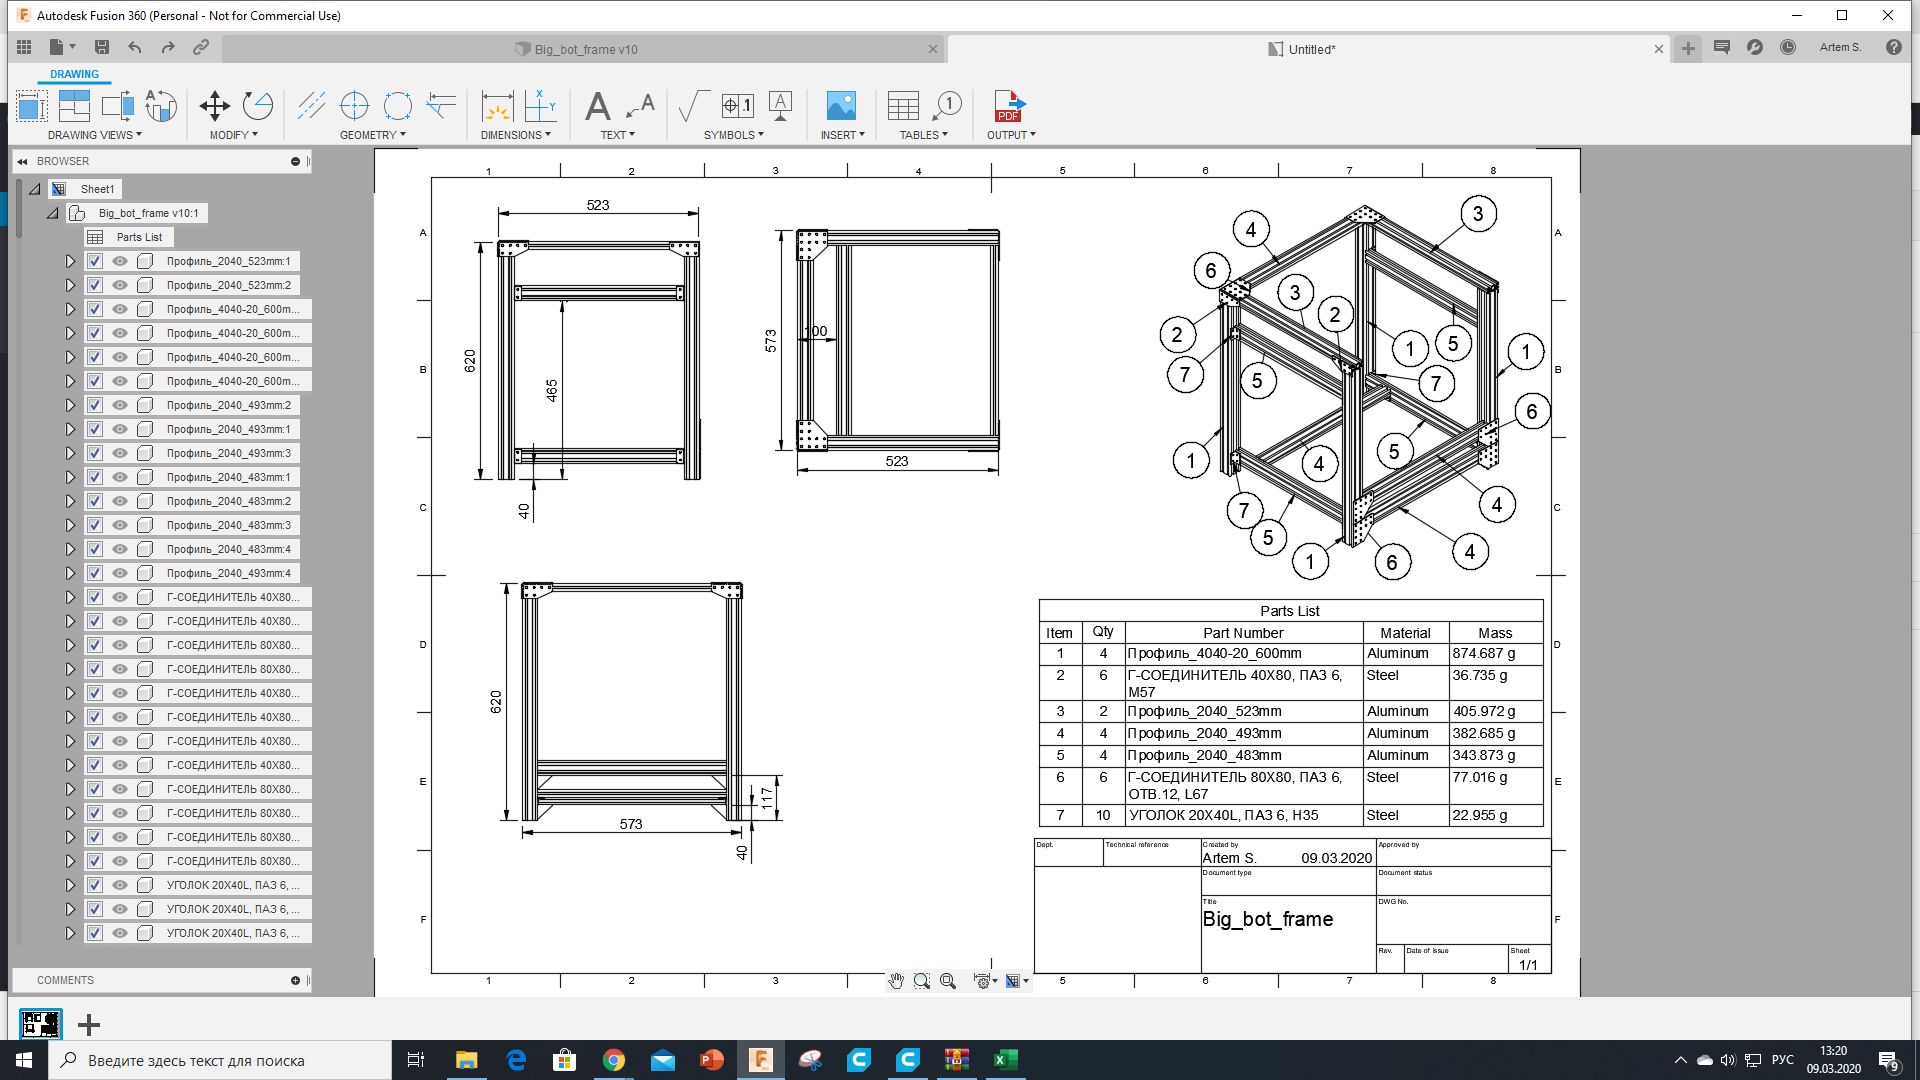Switch to the Big_bot_frame v10 tab
This screenshot has height=1080, width=1920.
tap(585, 49)
